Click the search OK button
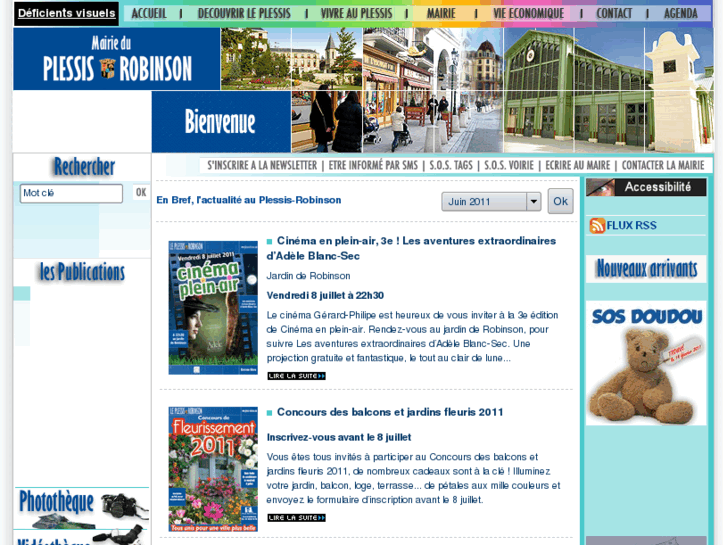 [x=141, y=192]
